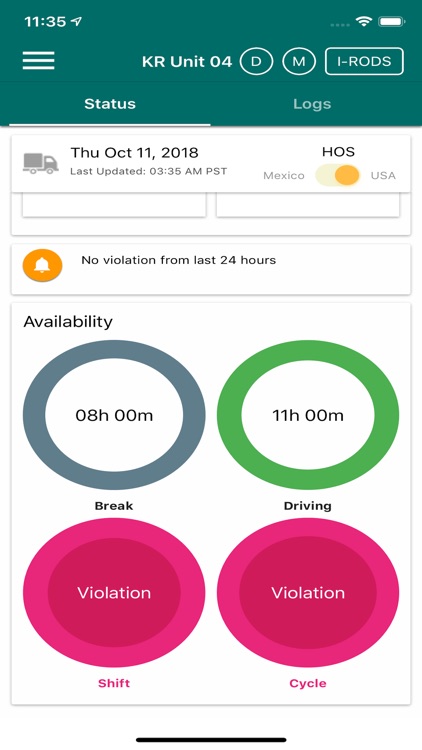Open the hamburger menu
The width and height of the screenshot is (422, 750).
coord(38,61)
